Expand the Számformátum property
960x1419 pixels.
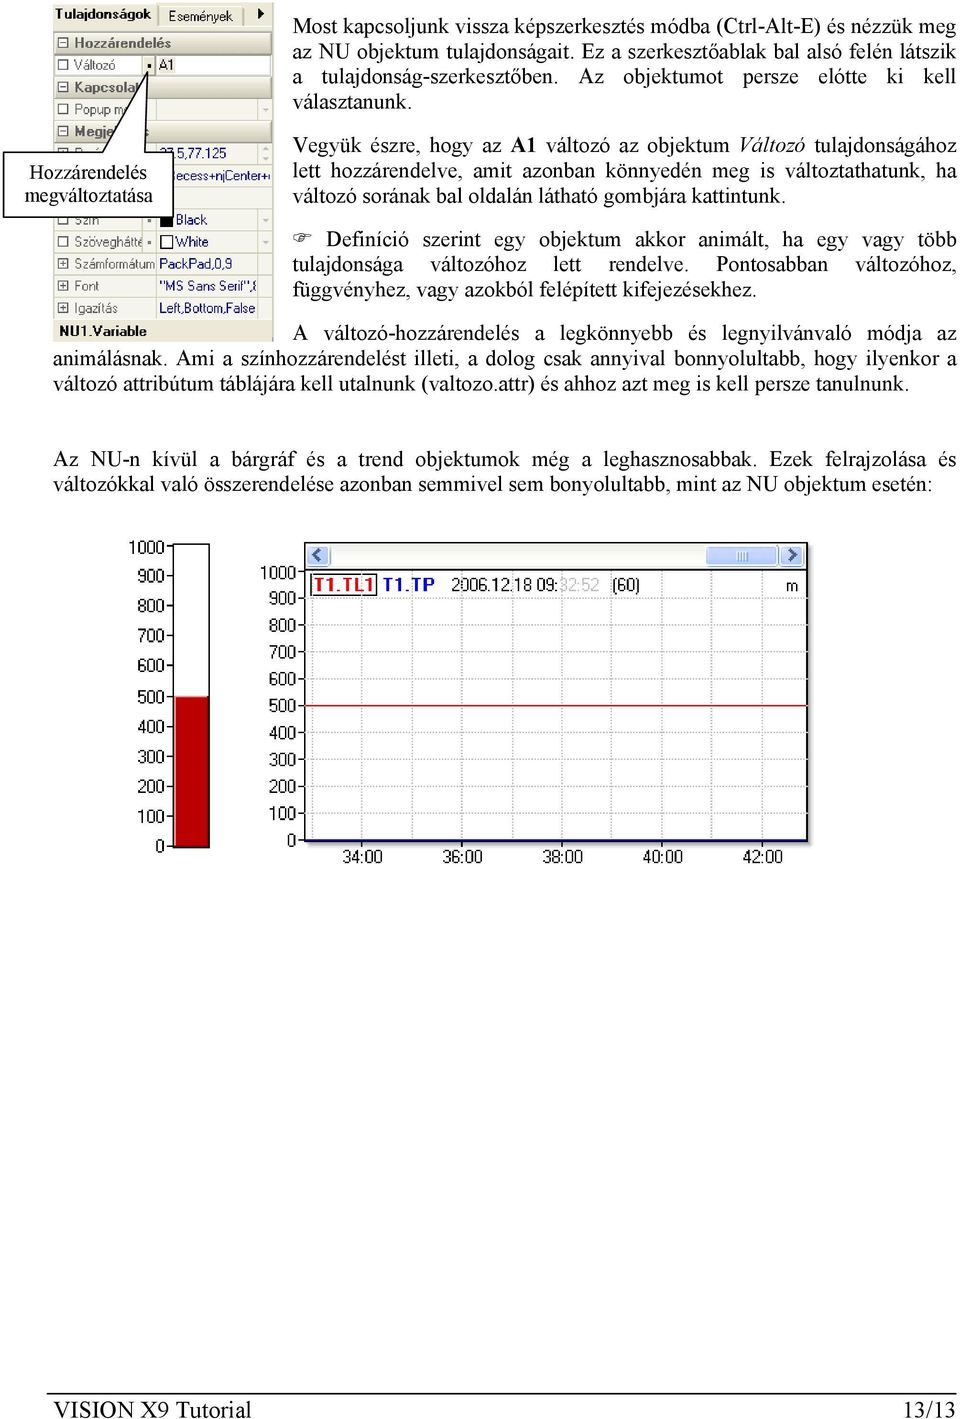(x=63, y=263)
